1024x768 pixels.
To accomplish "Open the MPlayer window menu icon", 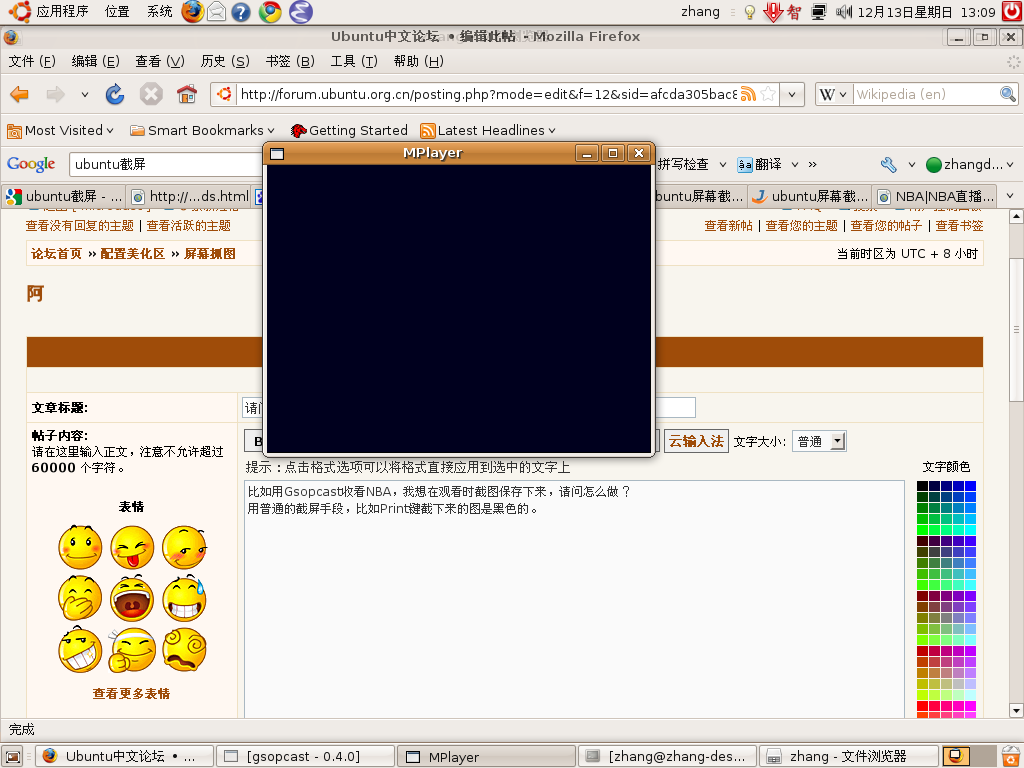I will click(x=277, y=153).
